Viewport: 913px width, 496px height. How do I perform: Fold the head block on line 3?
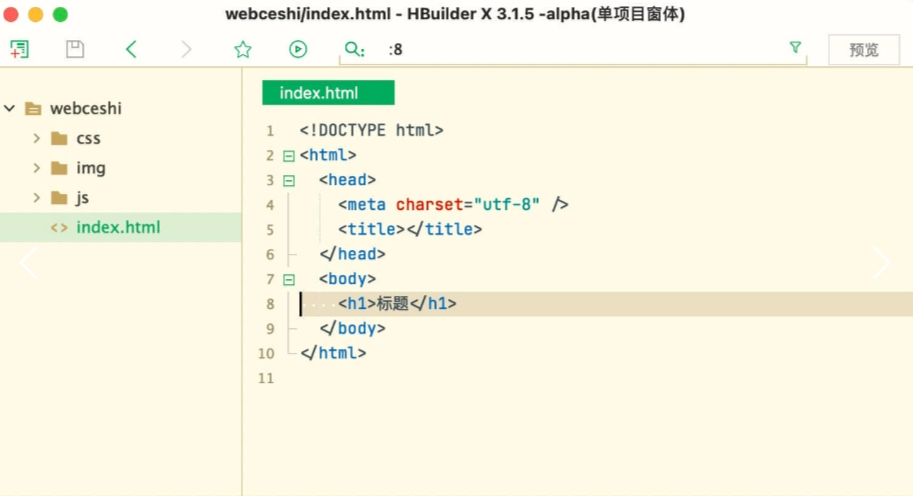(289, 181)
